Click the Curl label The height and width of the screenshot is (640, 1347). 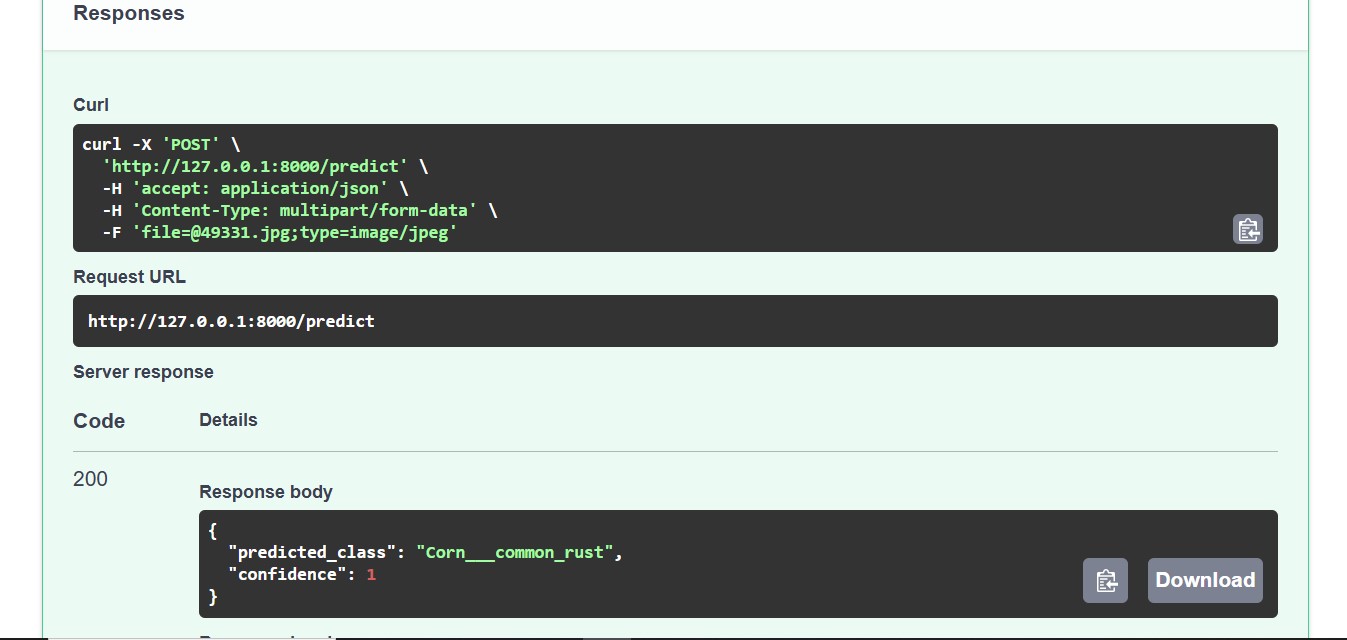[x=91, y=105]
